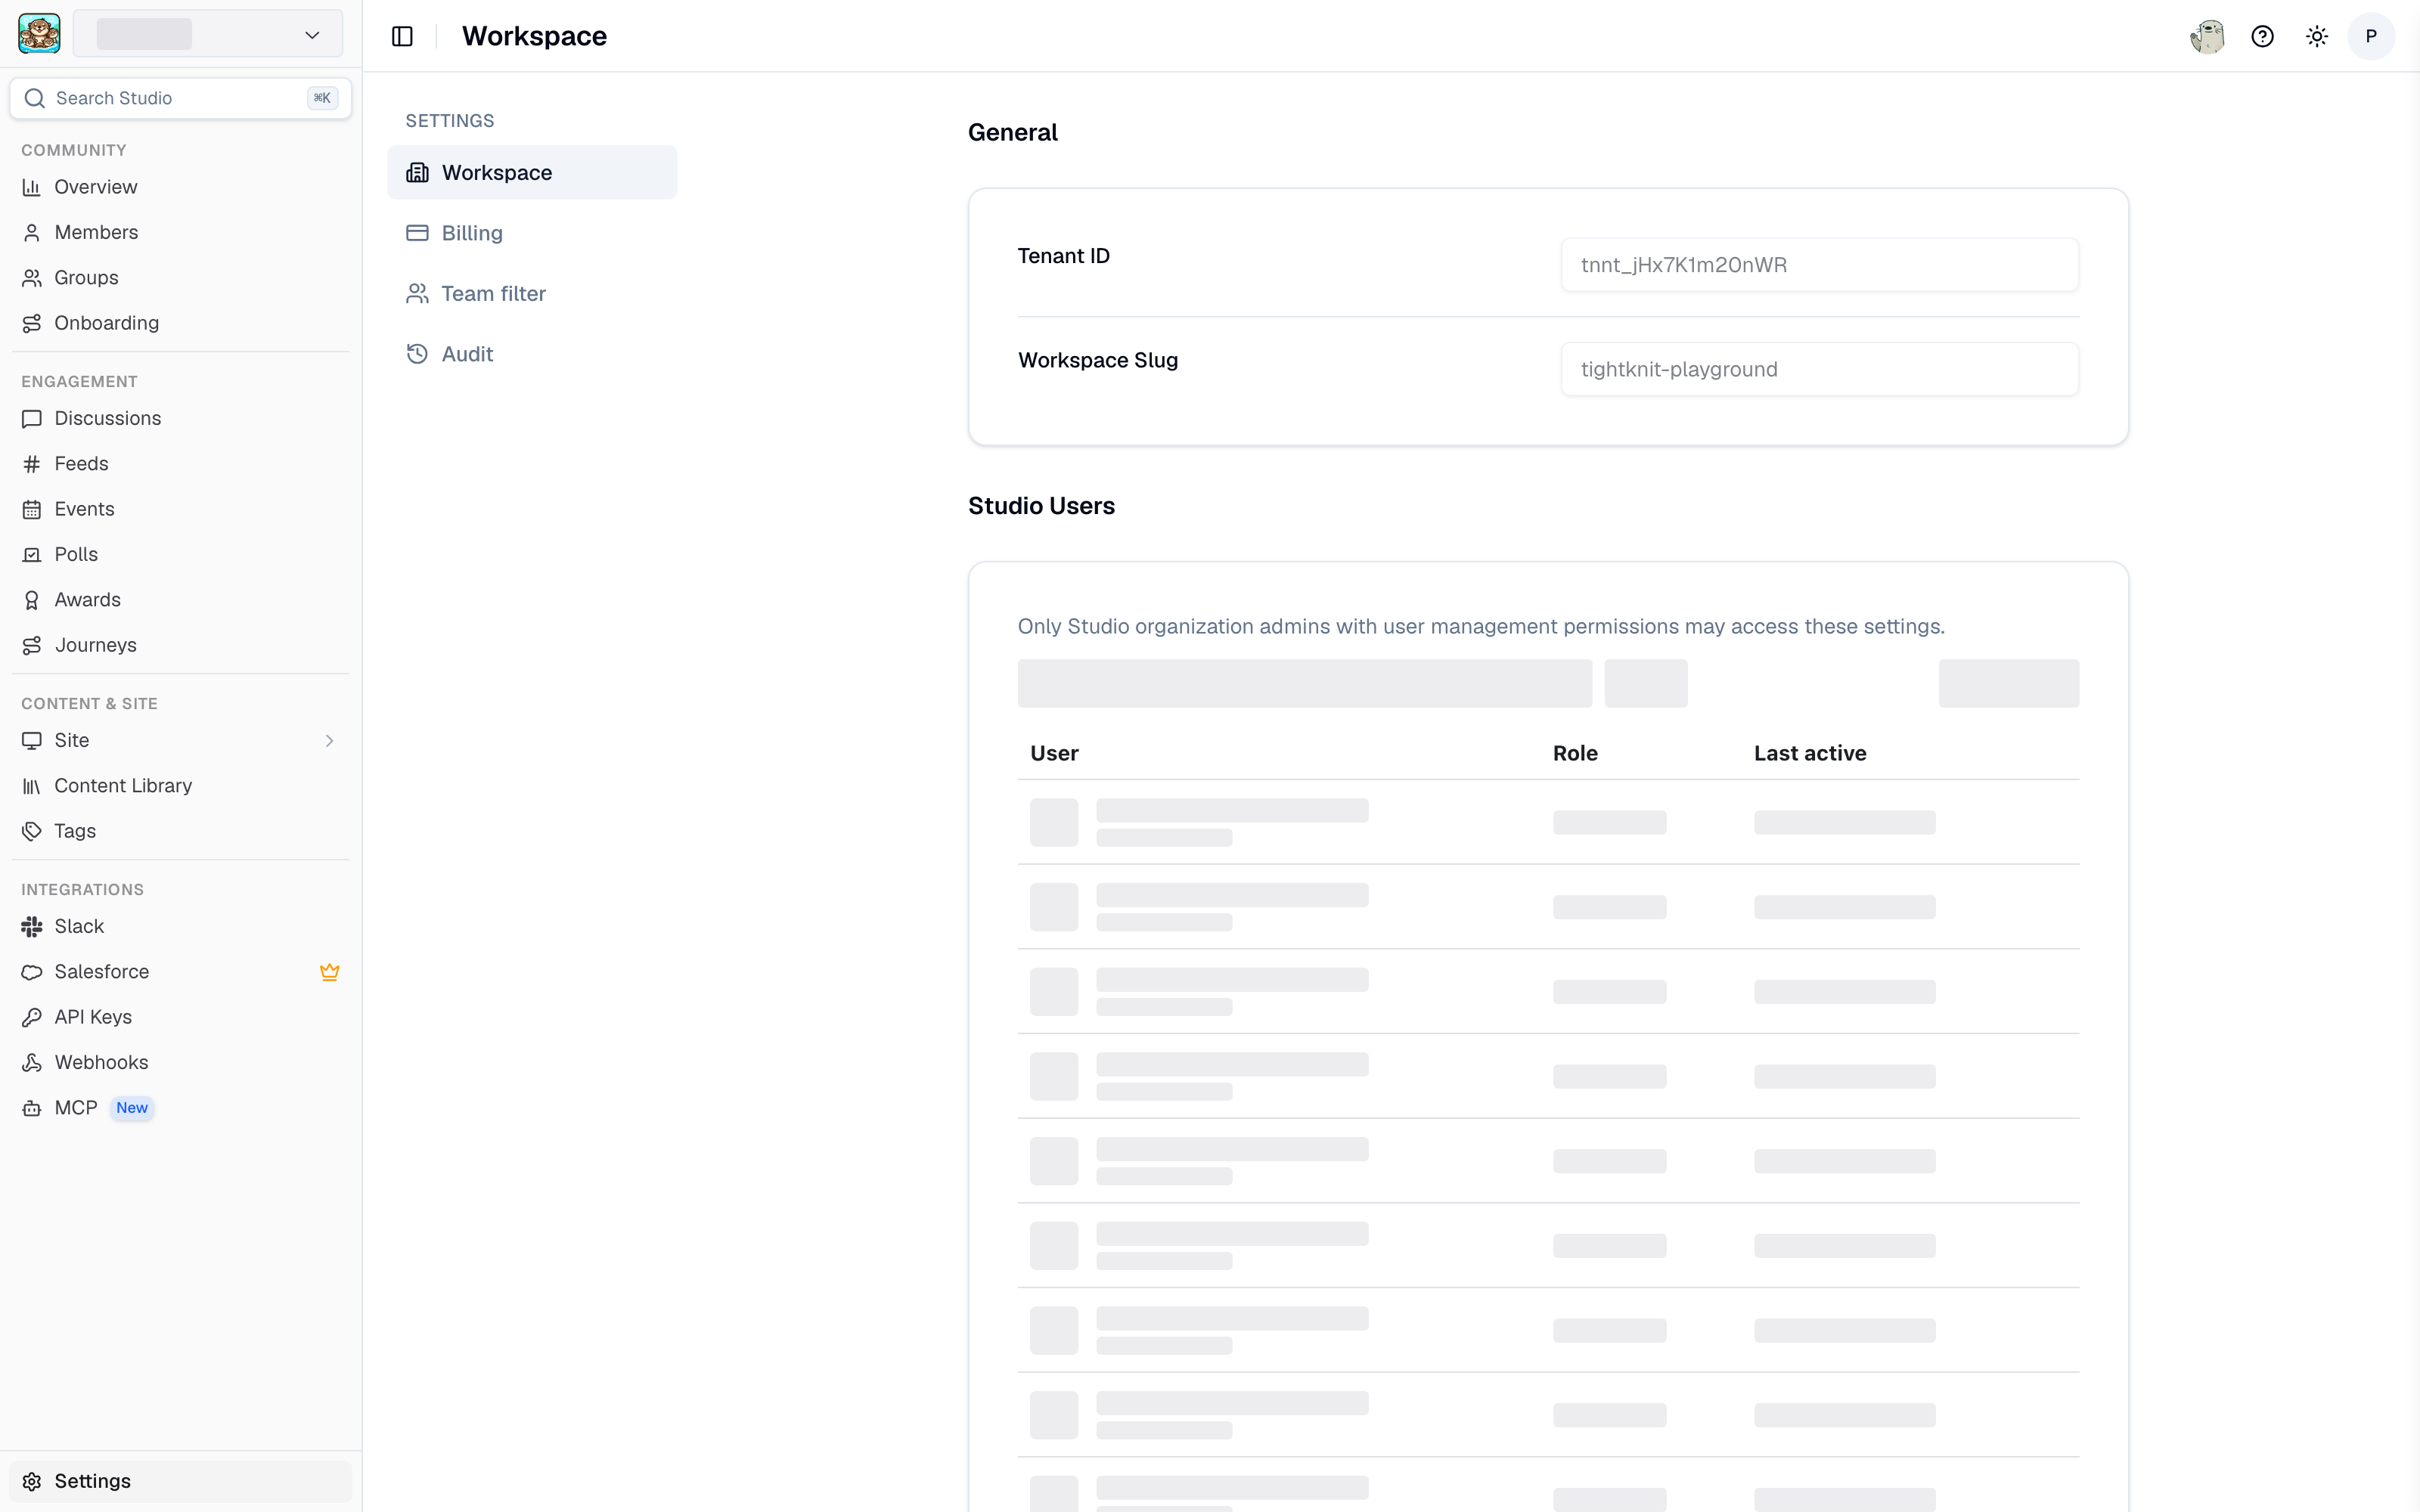Image resolution: width=2420 pixels, height=1512 pixels.
Task: Click the Workspace Slug field
Action: coord(1820,369)
